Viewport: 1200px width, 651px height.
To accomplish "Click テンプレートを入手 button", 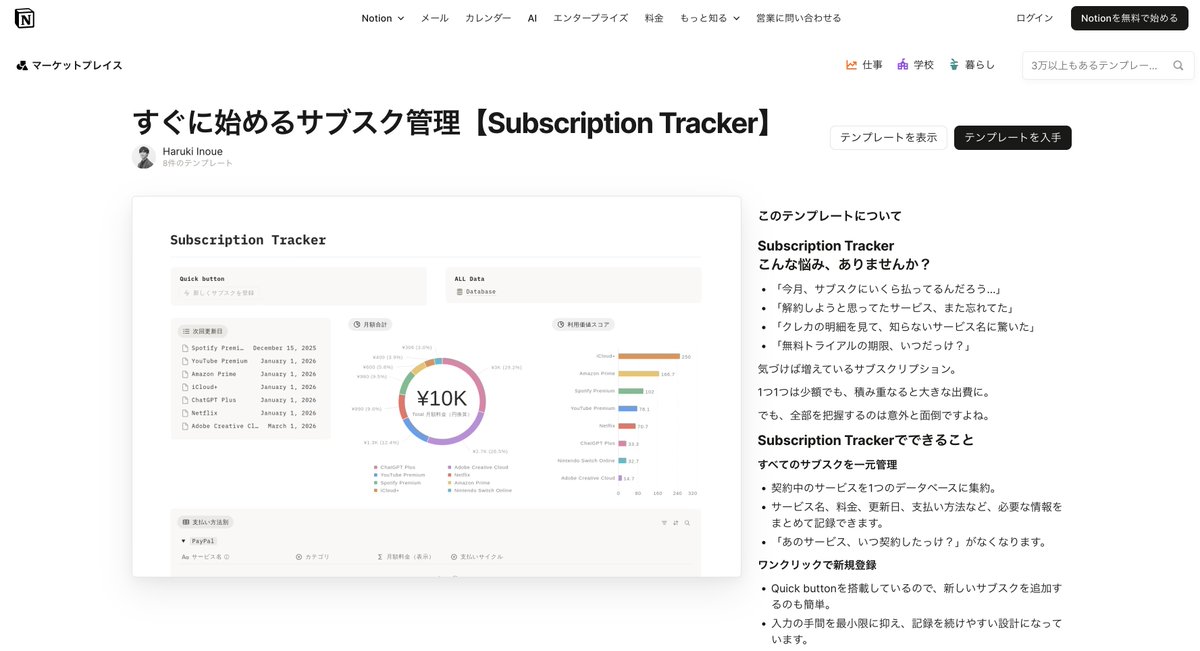I will 1012,137.
